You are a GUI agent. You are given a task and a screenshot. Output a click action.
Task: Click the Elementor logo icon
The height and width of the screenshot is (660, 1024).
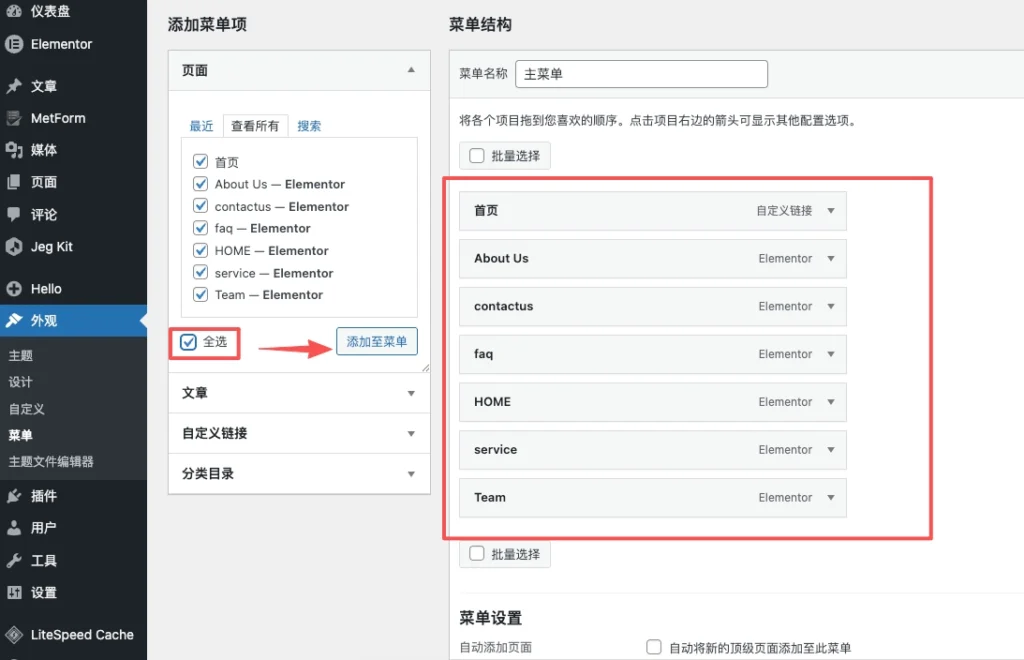tap(14, 44)
